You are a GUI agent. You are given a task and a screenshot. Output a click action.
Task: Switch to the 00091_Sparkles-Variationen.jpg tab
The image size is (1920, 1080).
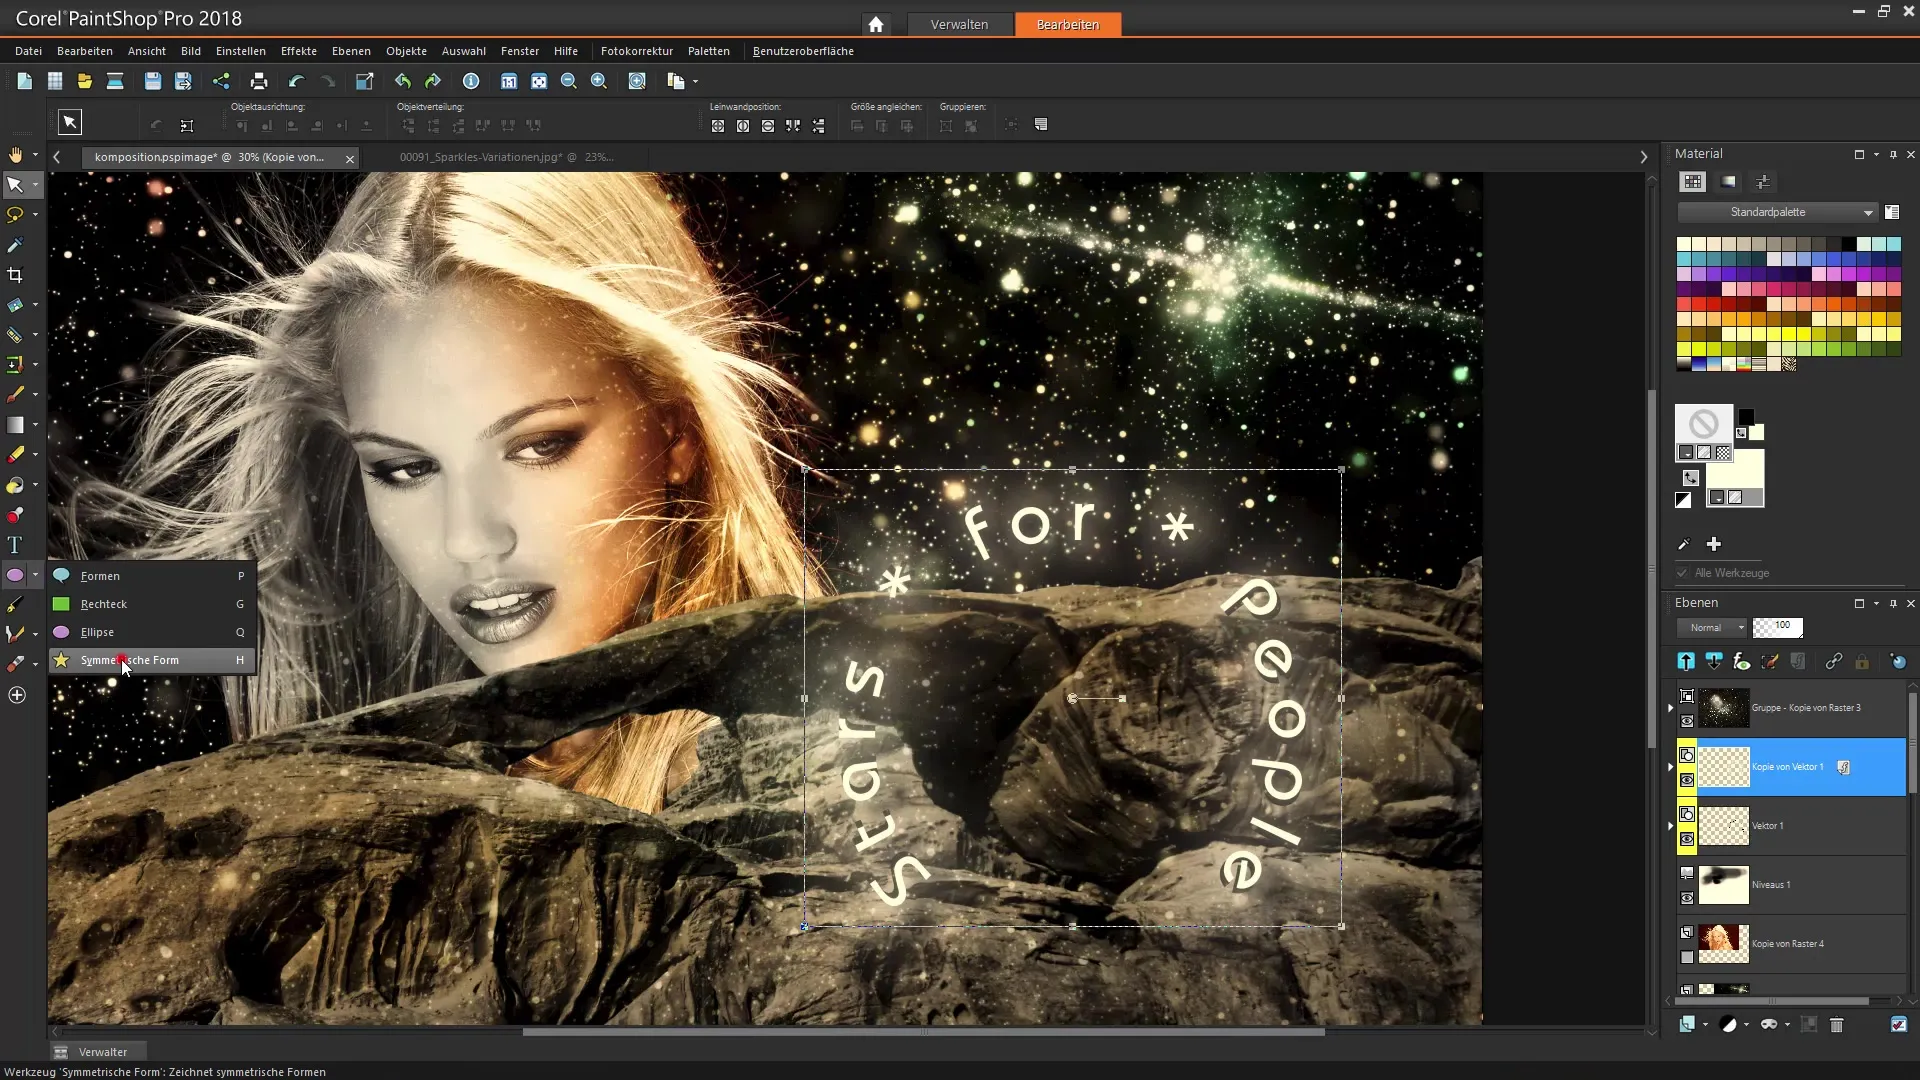click(505, 157)
